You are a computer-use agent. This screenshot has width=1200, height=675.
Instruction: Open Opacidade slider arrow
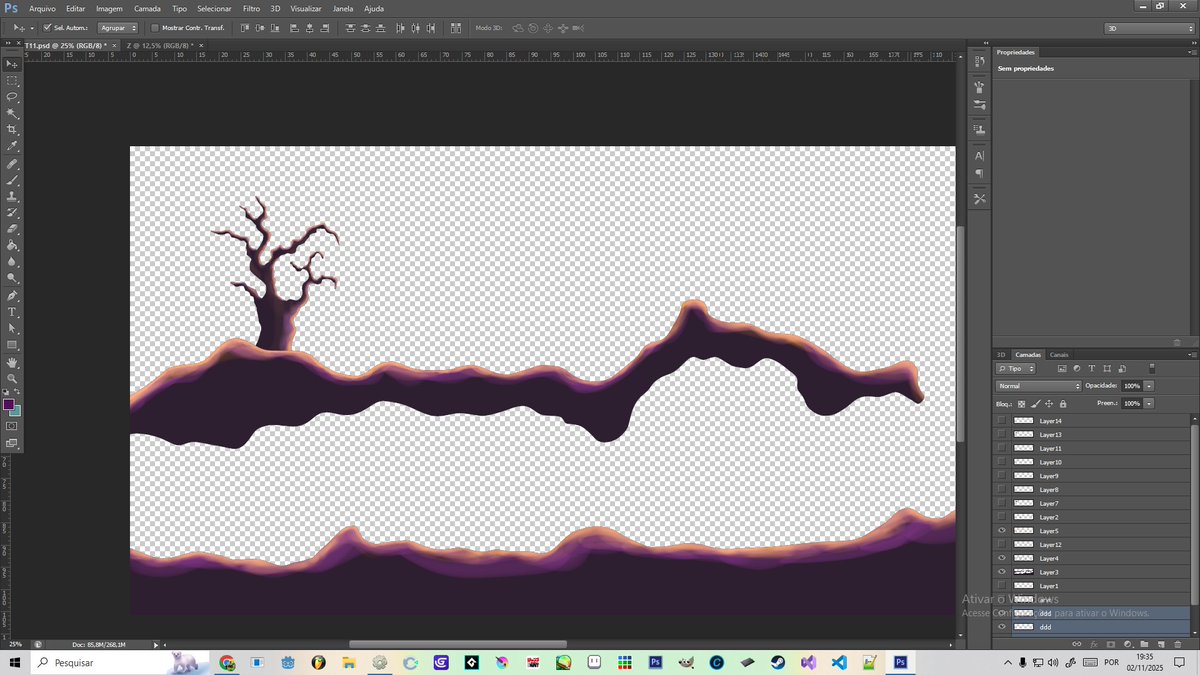tap(1149, 386)
